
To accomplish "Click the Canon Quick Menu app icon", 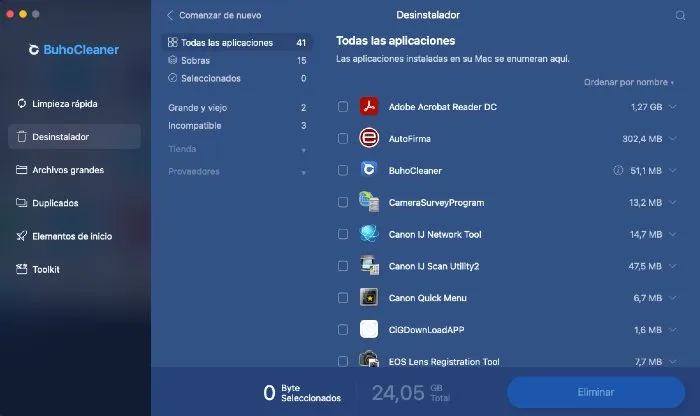I will [x=369, y=297].
